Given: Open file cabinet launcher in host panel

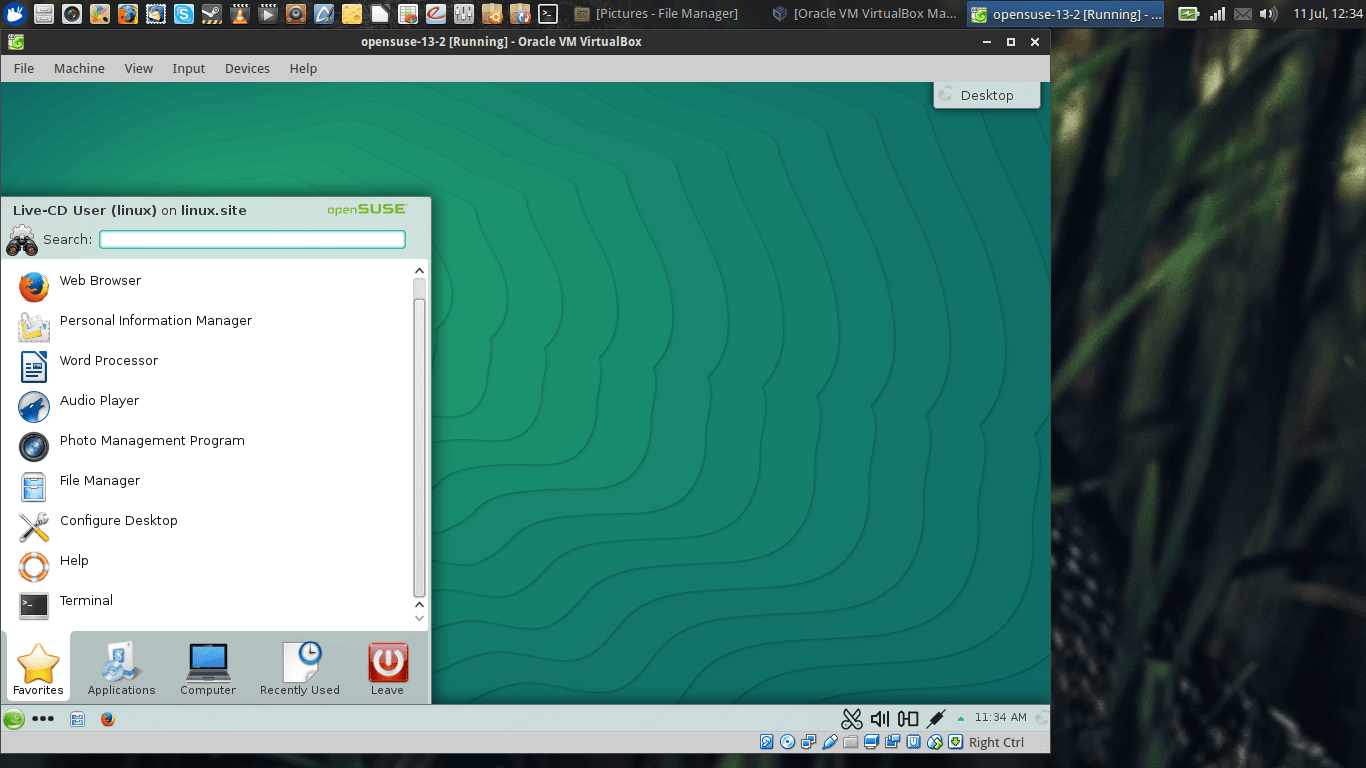Looking at the screenshot, I should pos(43,14).
